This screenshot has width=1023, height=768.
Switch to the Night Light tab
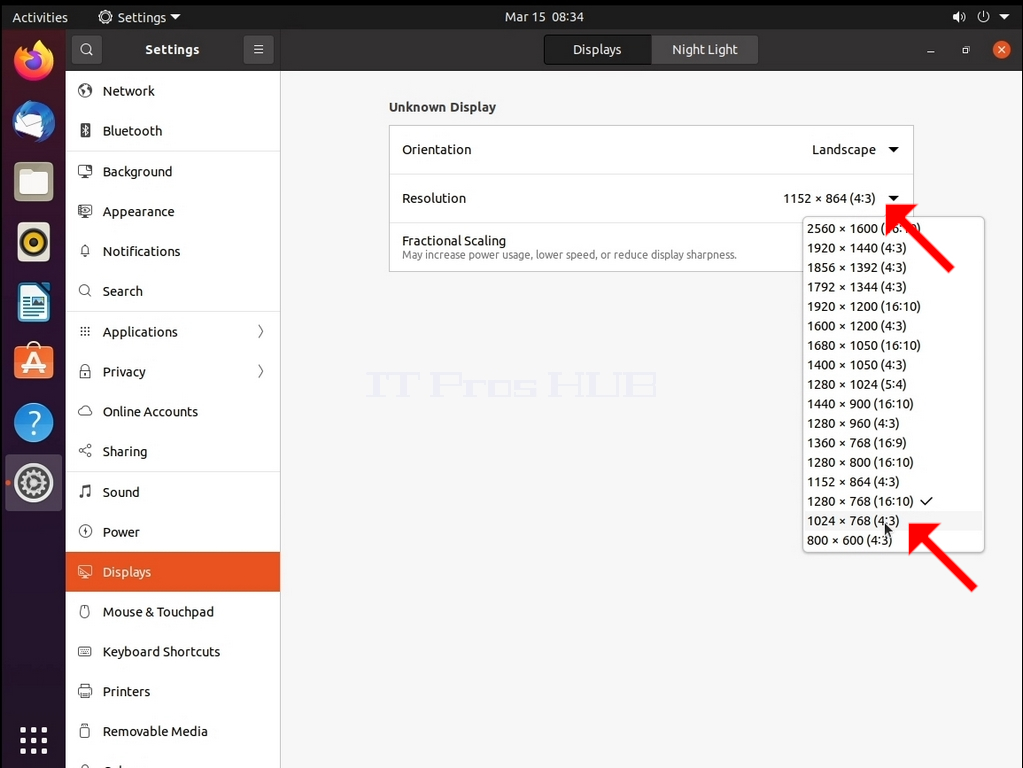click(x=705, y=50)
